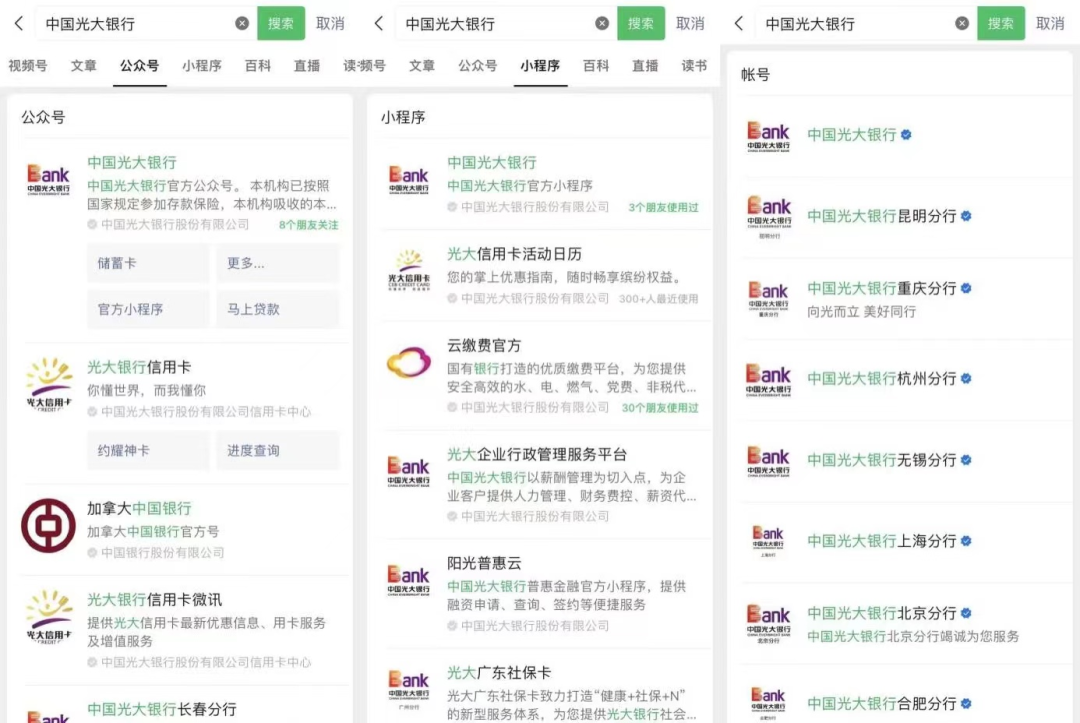Tap the green 搜索 button in left panel
The height and width of the screenshot is (723, 1080).
[x=281, y=23]
